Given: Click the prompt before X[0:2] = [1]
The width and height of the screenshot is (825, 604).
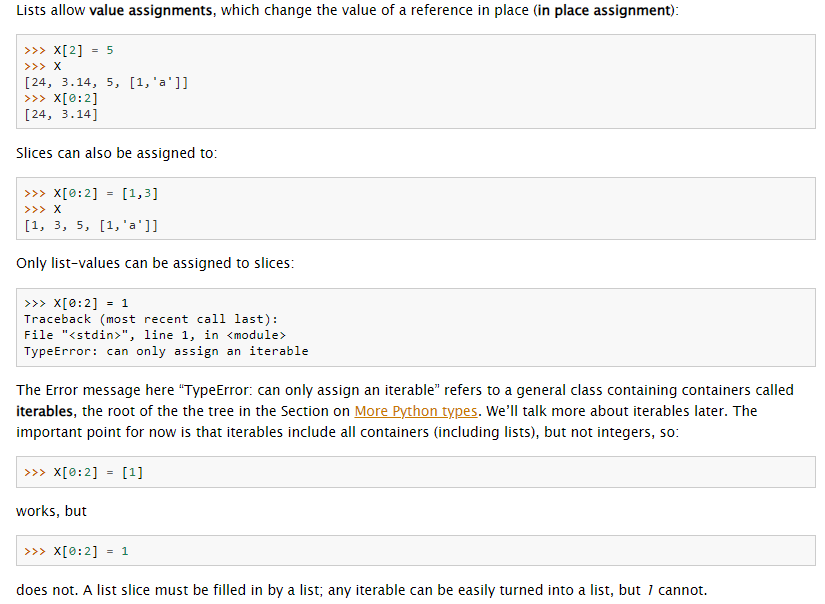Looking at the screenshot, I should (x=35, y=472).
